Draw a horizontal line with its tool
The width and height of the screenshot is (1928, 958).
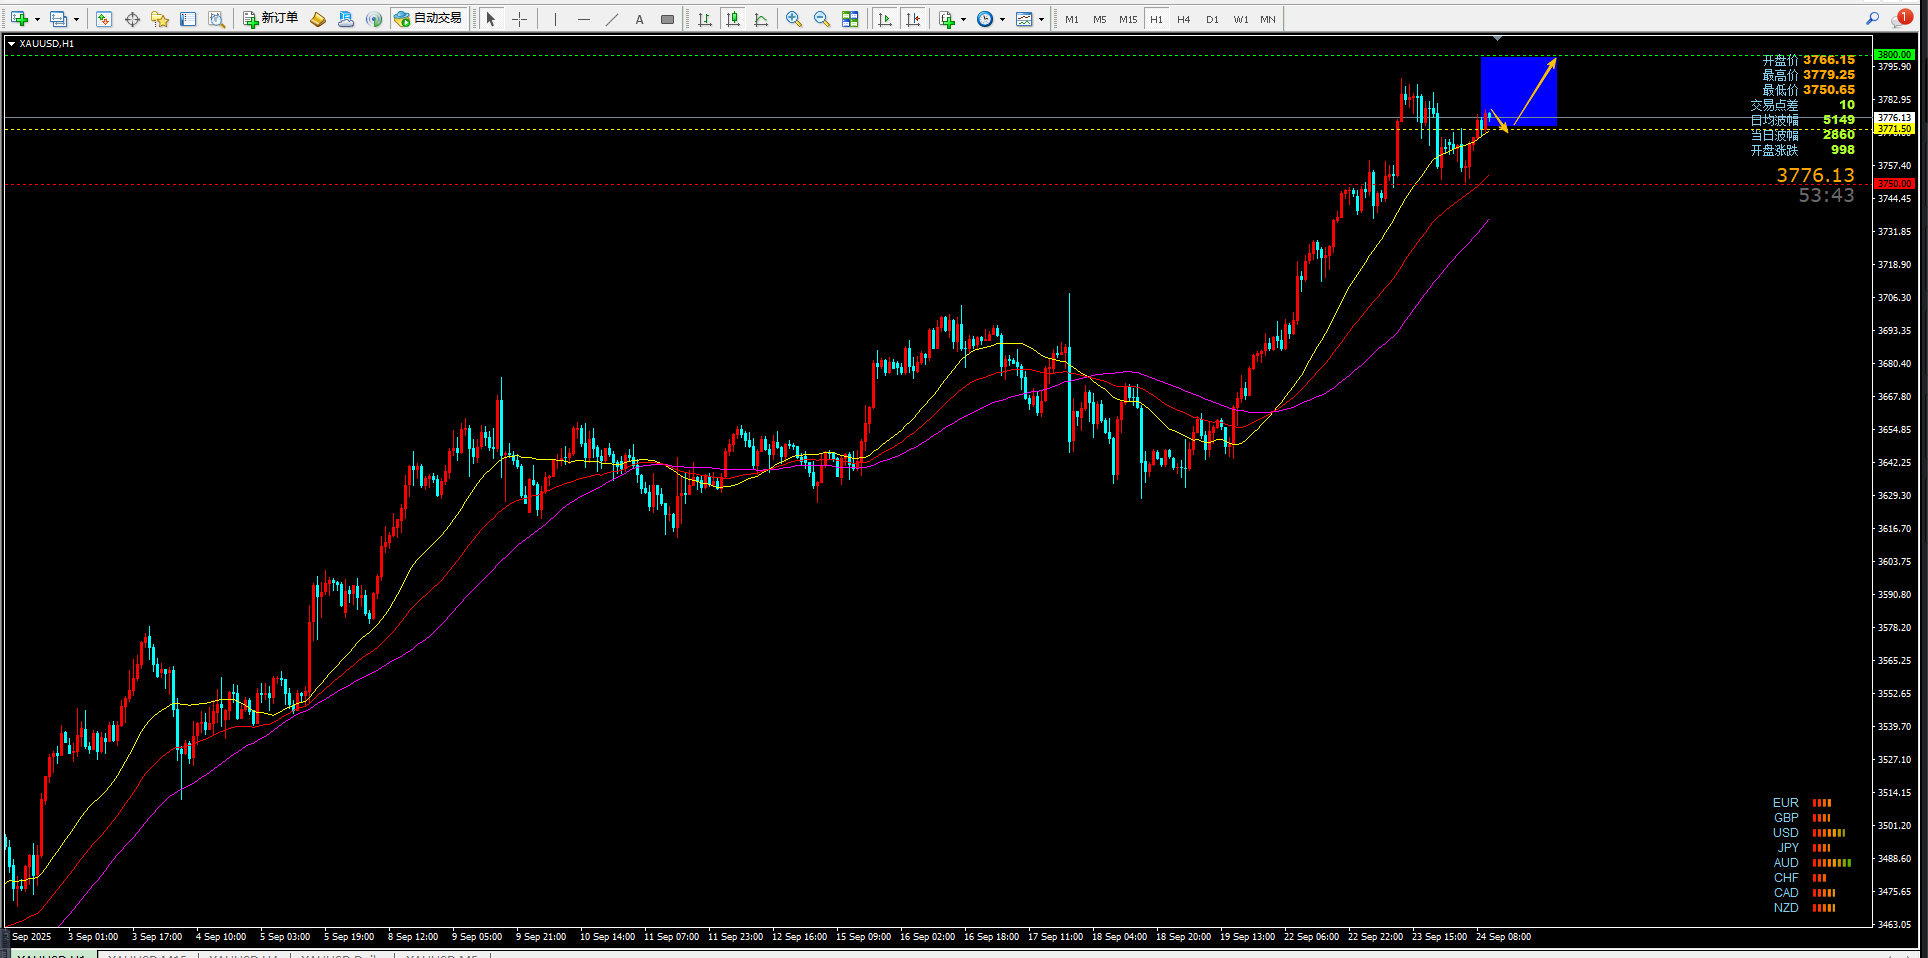584,19
